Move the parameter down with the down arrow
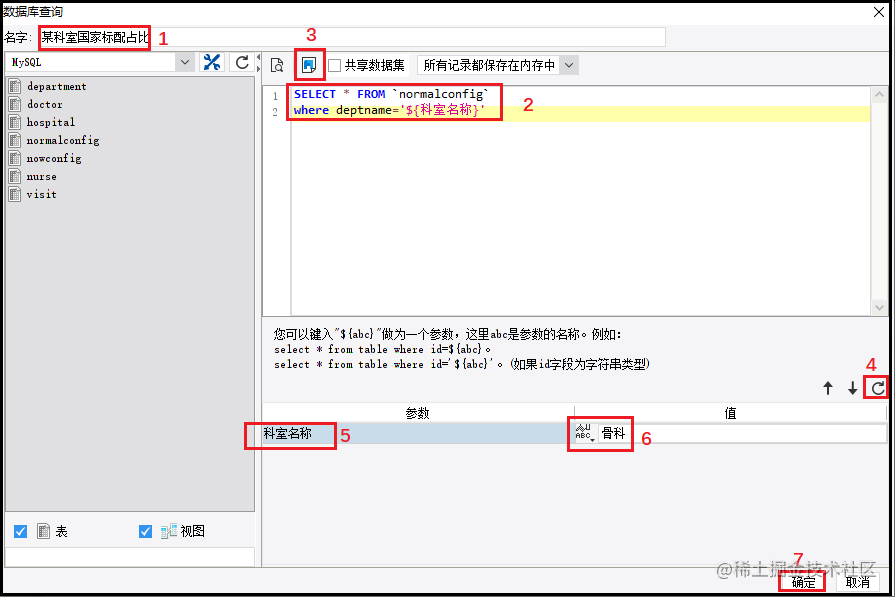895x597 pixels. pos(852,388)
